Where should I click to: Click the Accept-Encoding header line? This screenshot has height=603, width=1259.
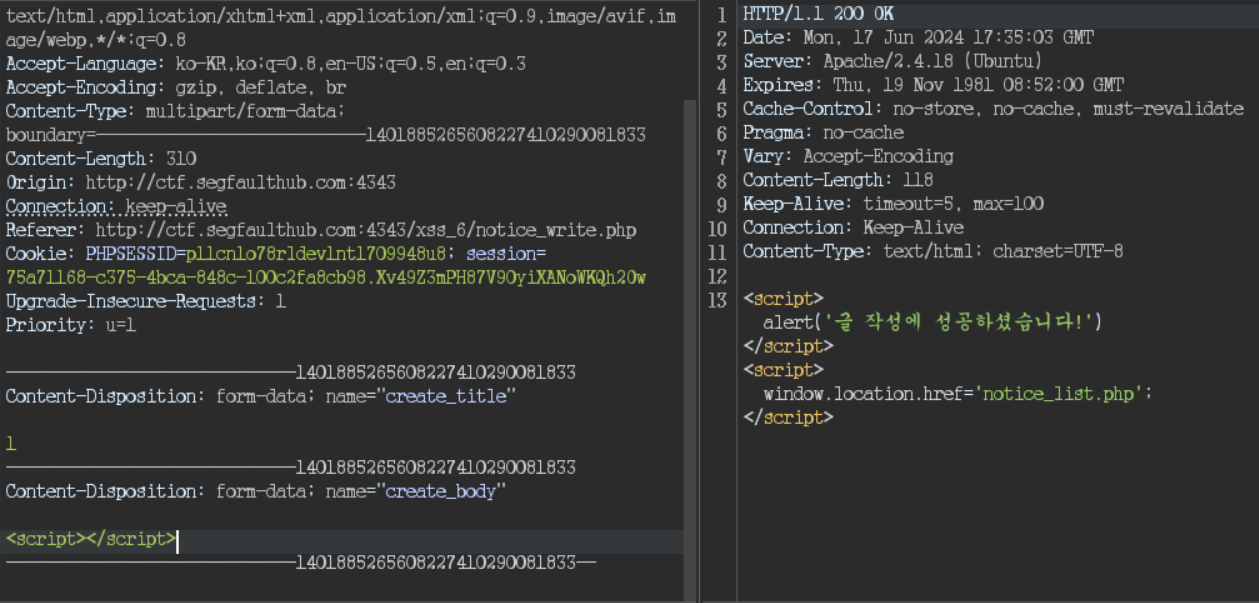coord(176,87)
